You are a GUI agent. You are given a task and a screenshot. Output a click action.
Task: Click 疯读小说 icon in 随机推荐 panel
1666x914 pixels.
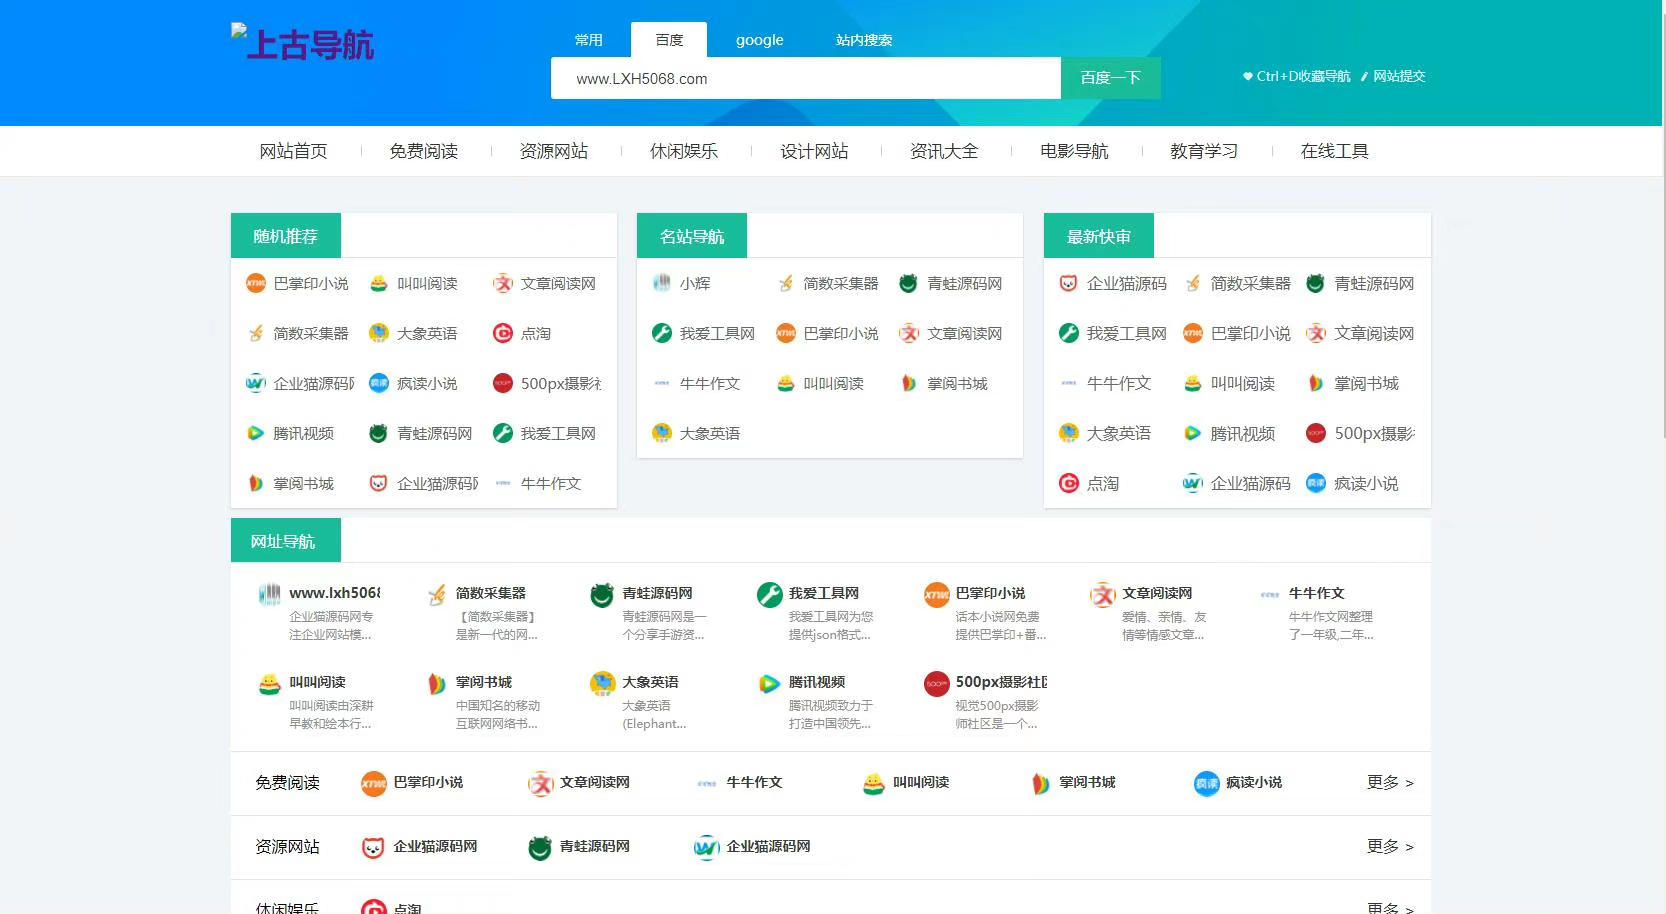pos(379,383)
